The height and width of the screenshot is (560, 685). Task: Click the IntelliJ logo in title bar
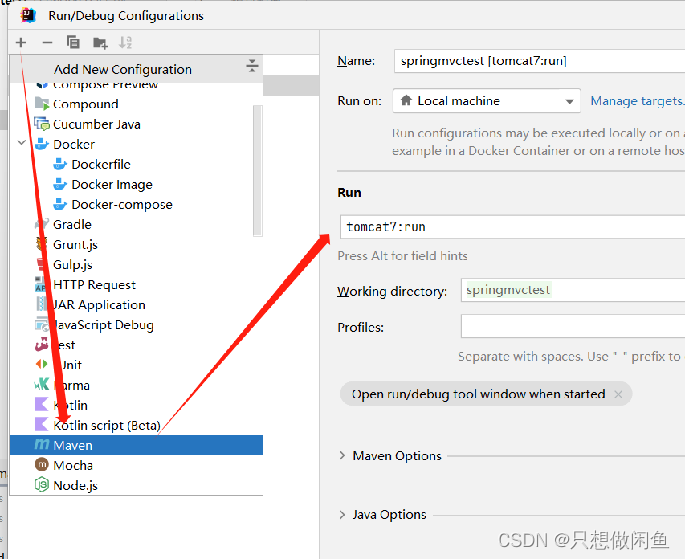pos(28,15)
